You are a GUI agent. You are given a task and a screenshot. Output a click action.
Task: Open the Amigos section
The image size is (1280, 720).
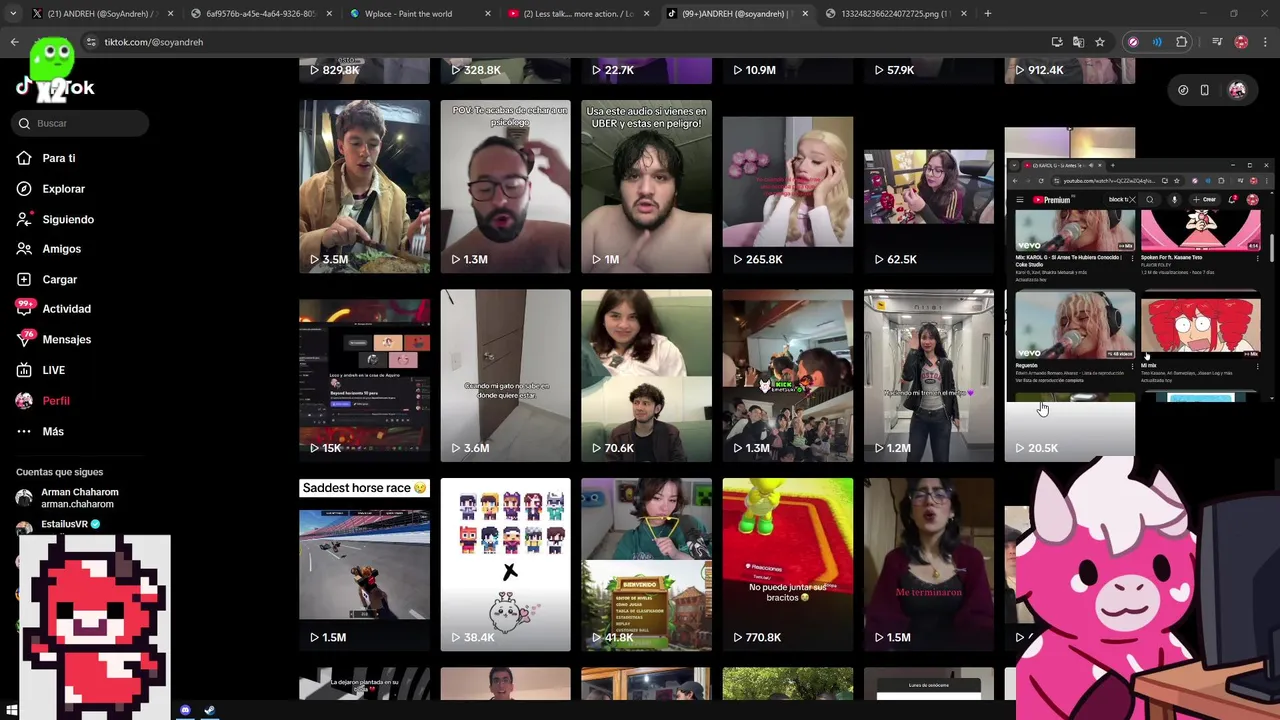coord(61,249)
